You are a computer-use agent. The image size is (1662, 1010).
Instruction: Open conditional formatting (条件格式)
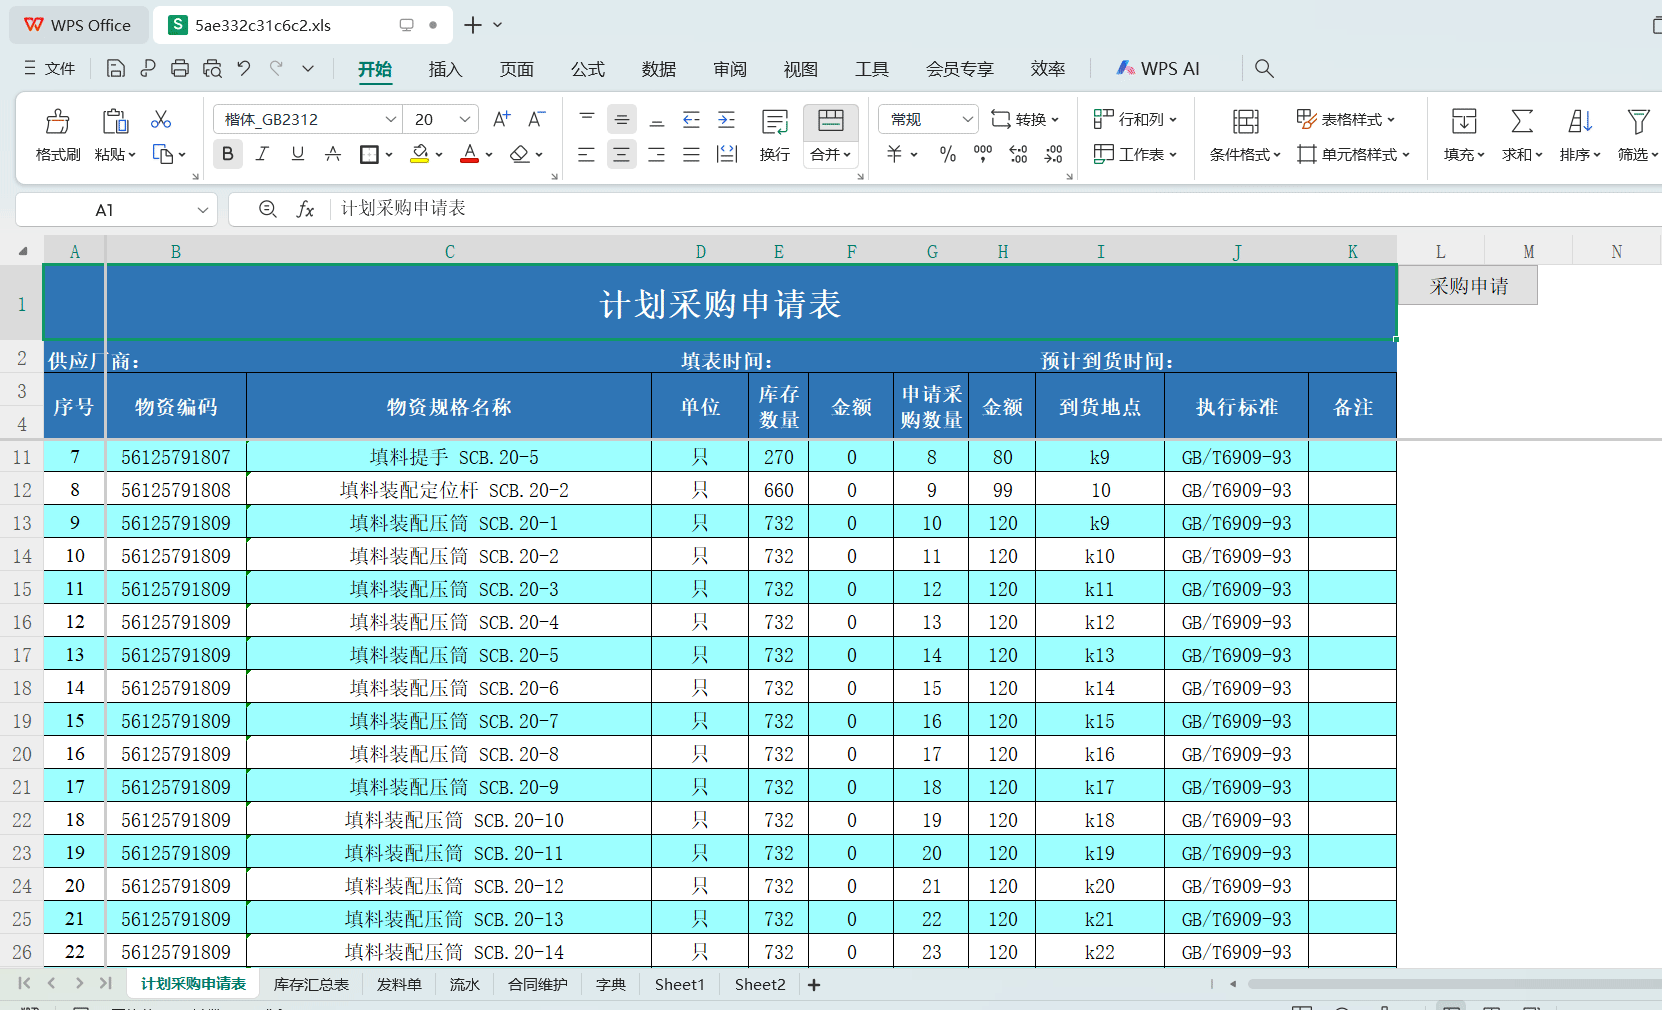pos(1243,154)
